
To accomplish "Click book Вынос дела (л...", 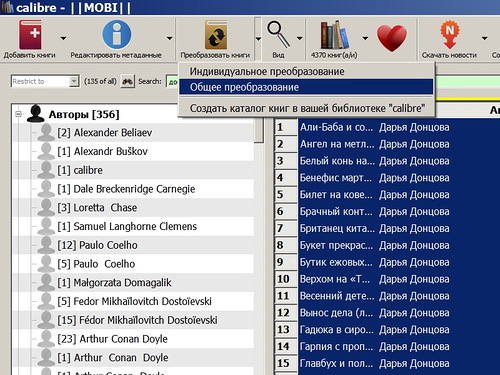I will click(x=337, y=313).
